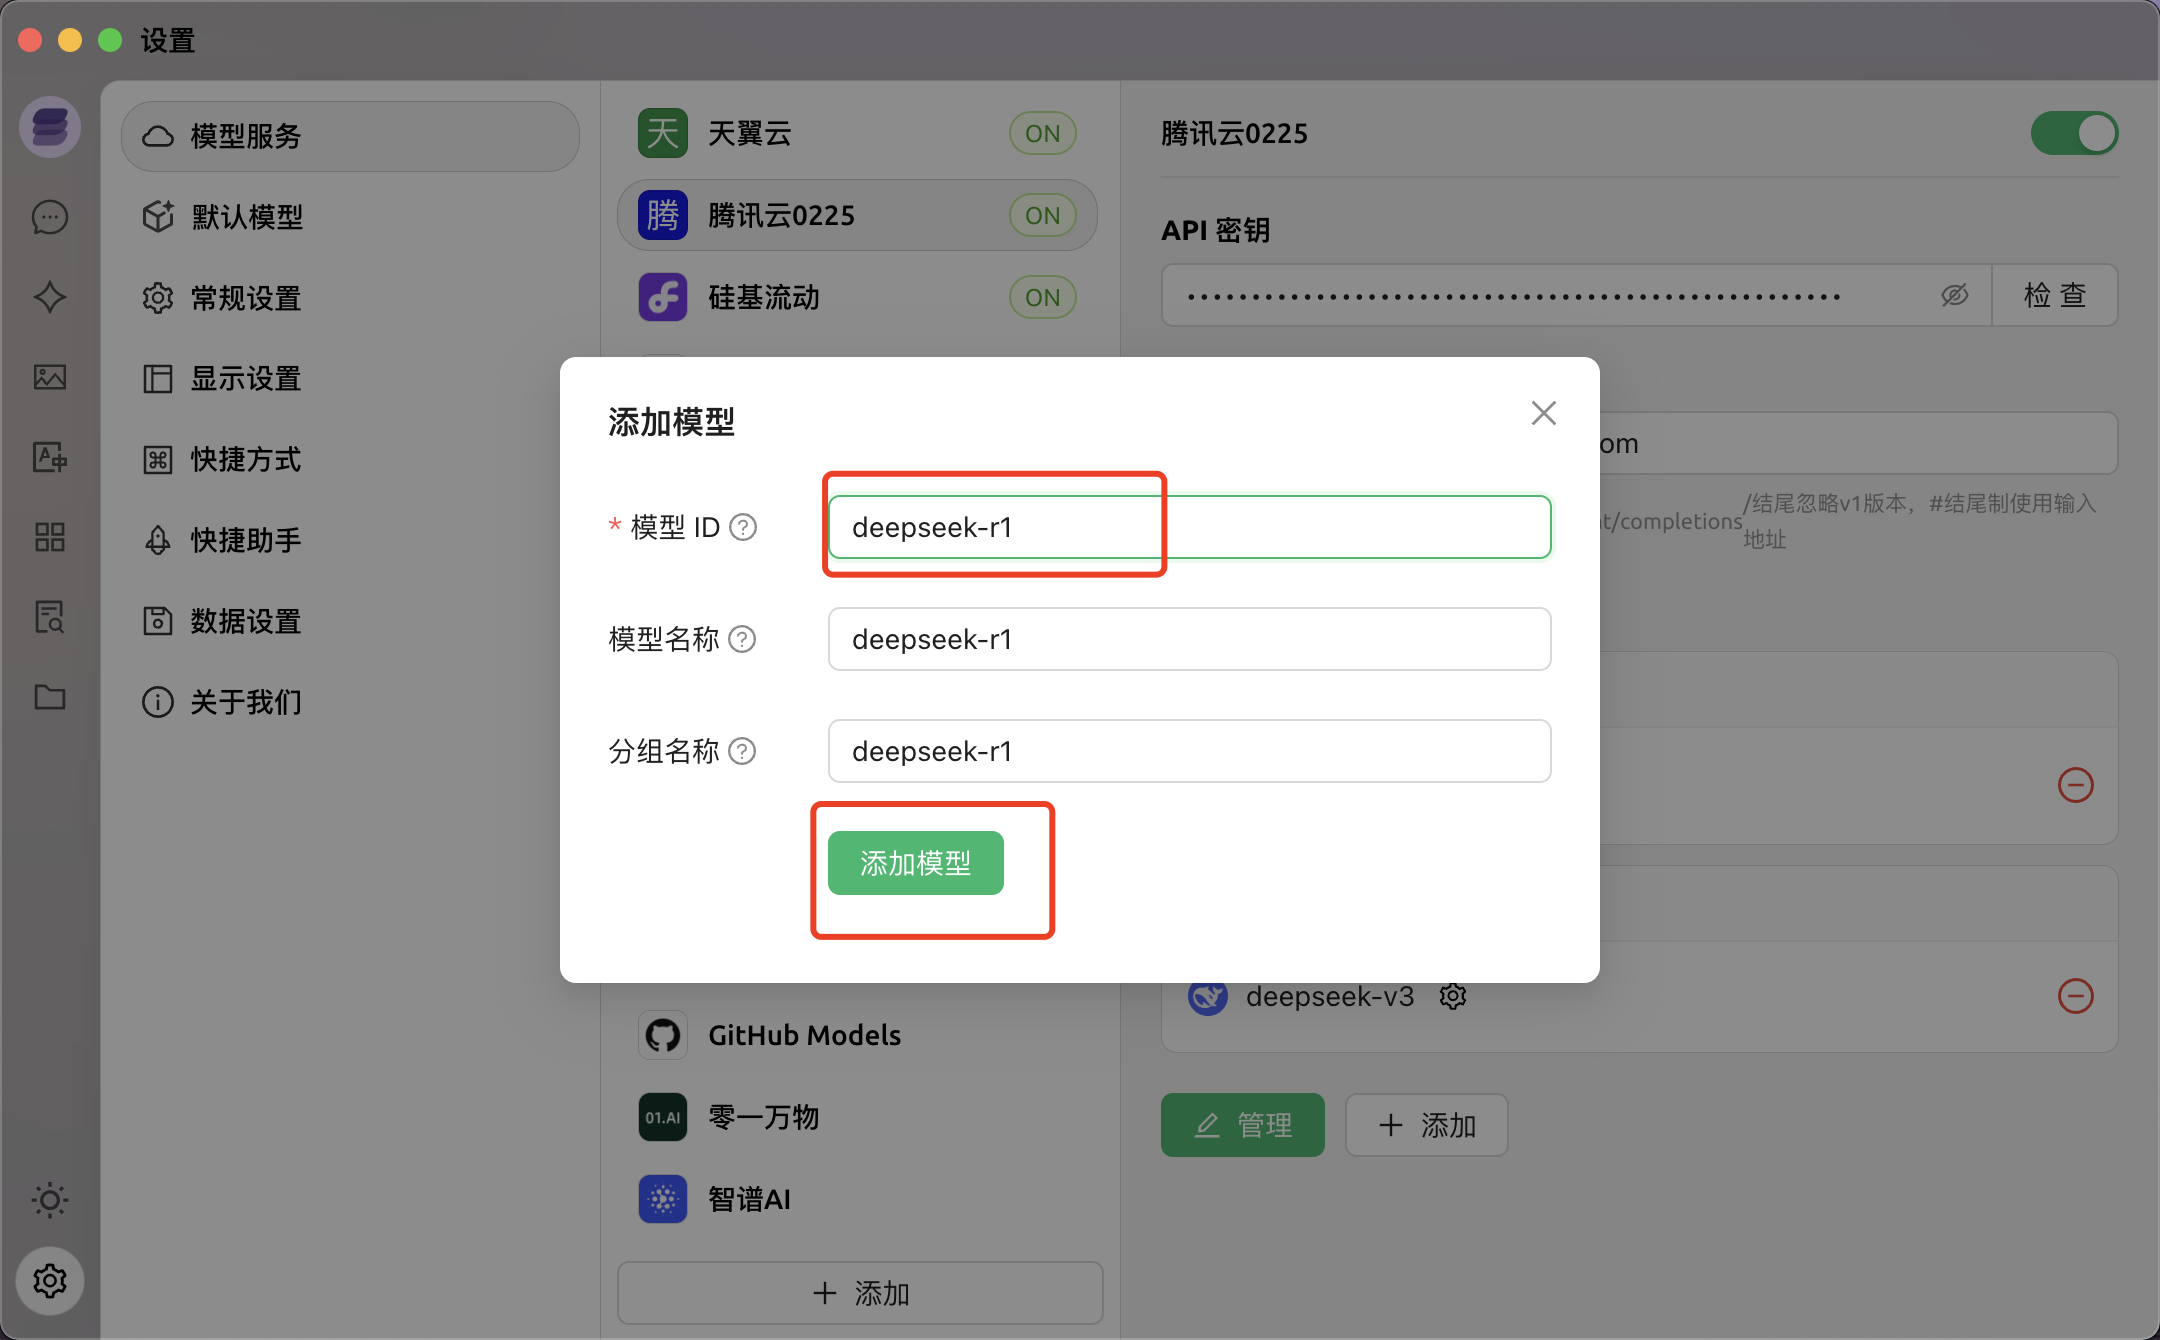Screen dimensions: 2160x1340
Task: Click the 检查 API key button
Action: (2055, 295)
